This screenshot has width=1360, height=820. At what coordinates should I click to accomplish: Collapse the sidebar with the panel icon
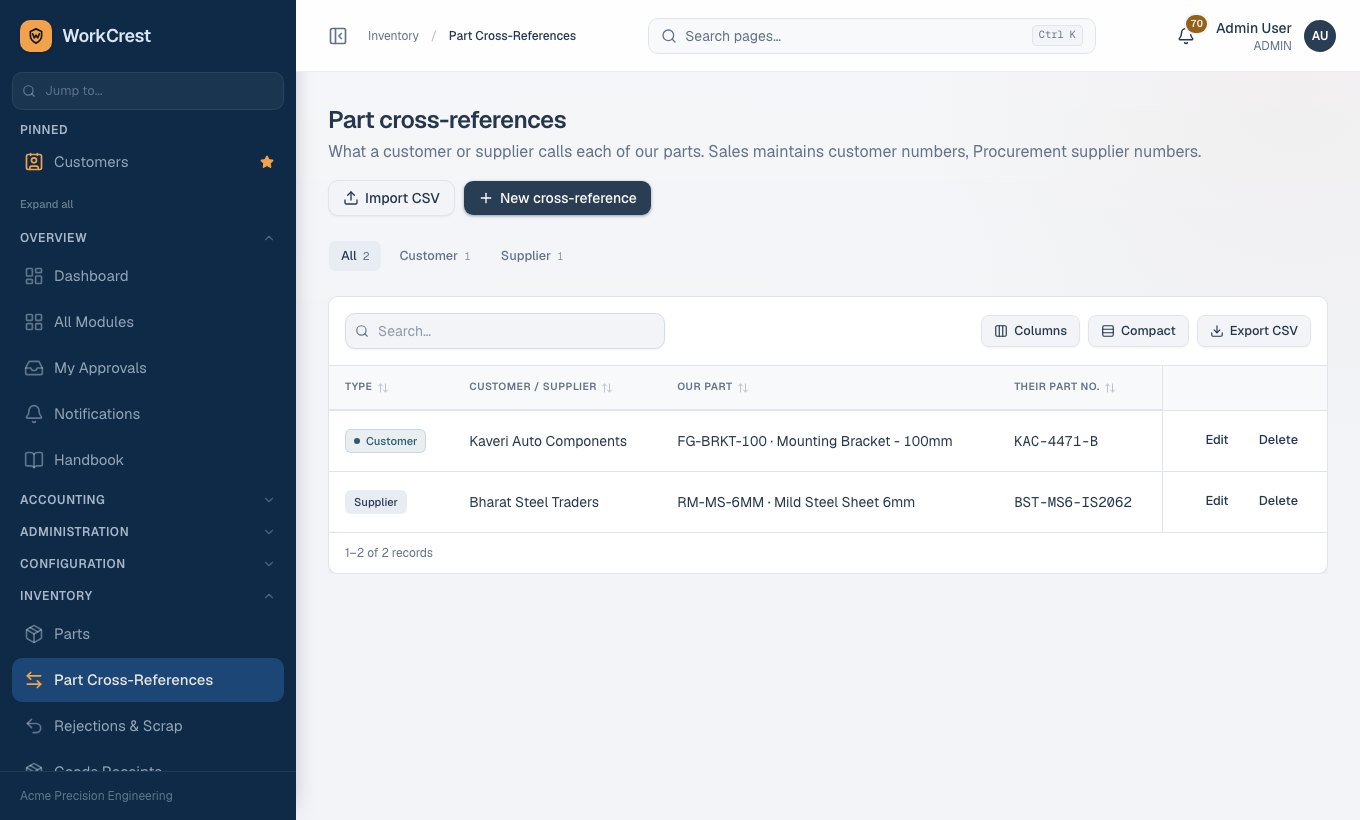coord(338,36)
